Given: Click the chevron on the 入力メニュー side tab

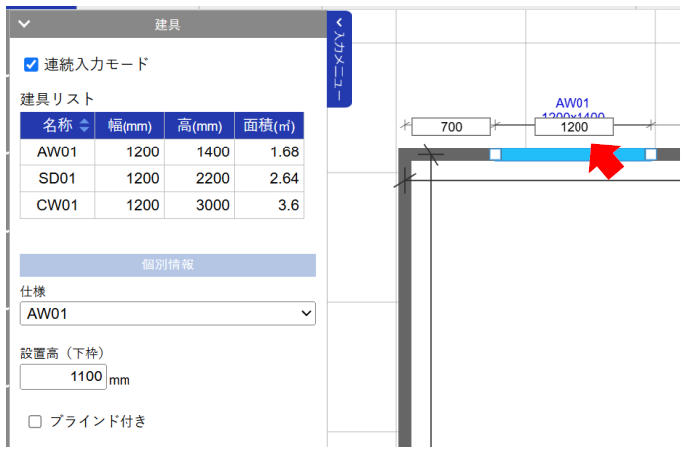Looking at the screenshot, I should point(340,21).
